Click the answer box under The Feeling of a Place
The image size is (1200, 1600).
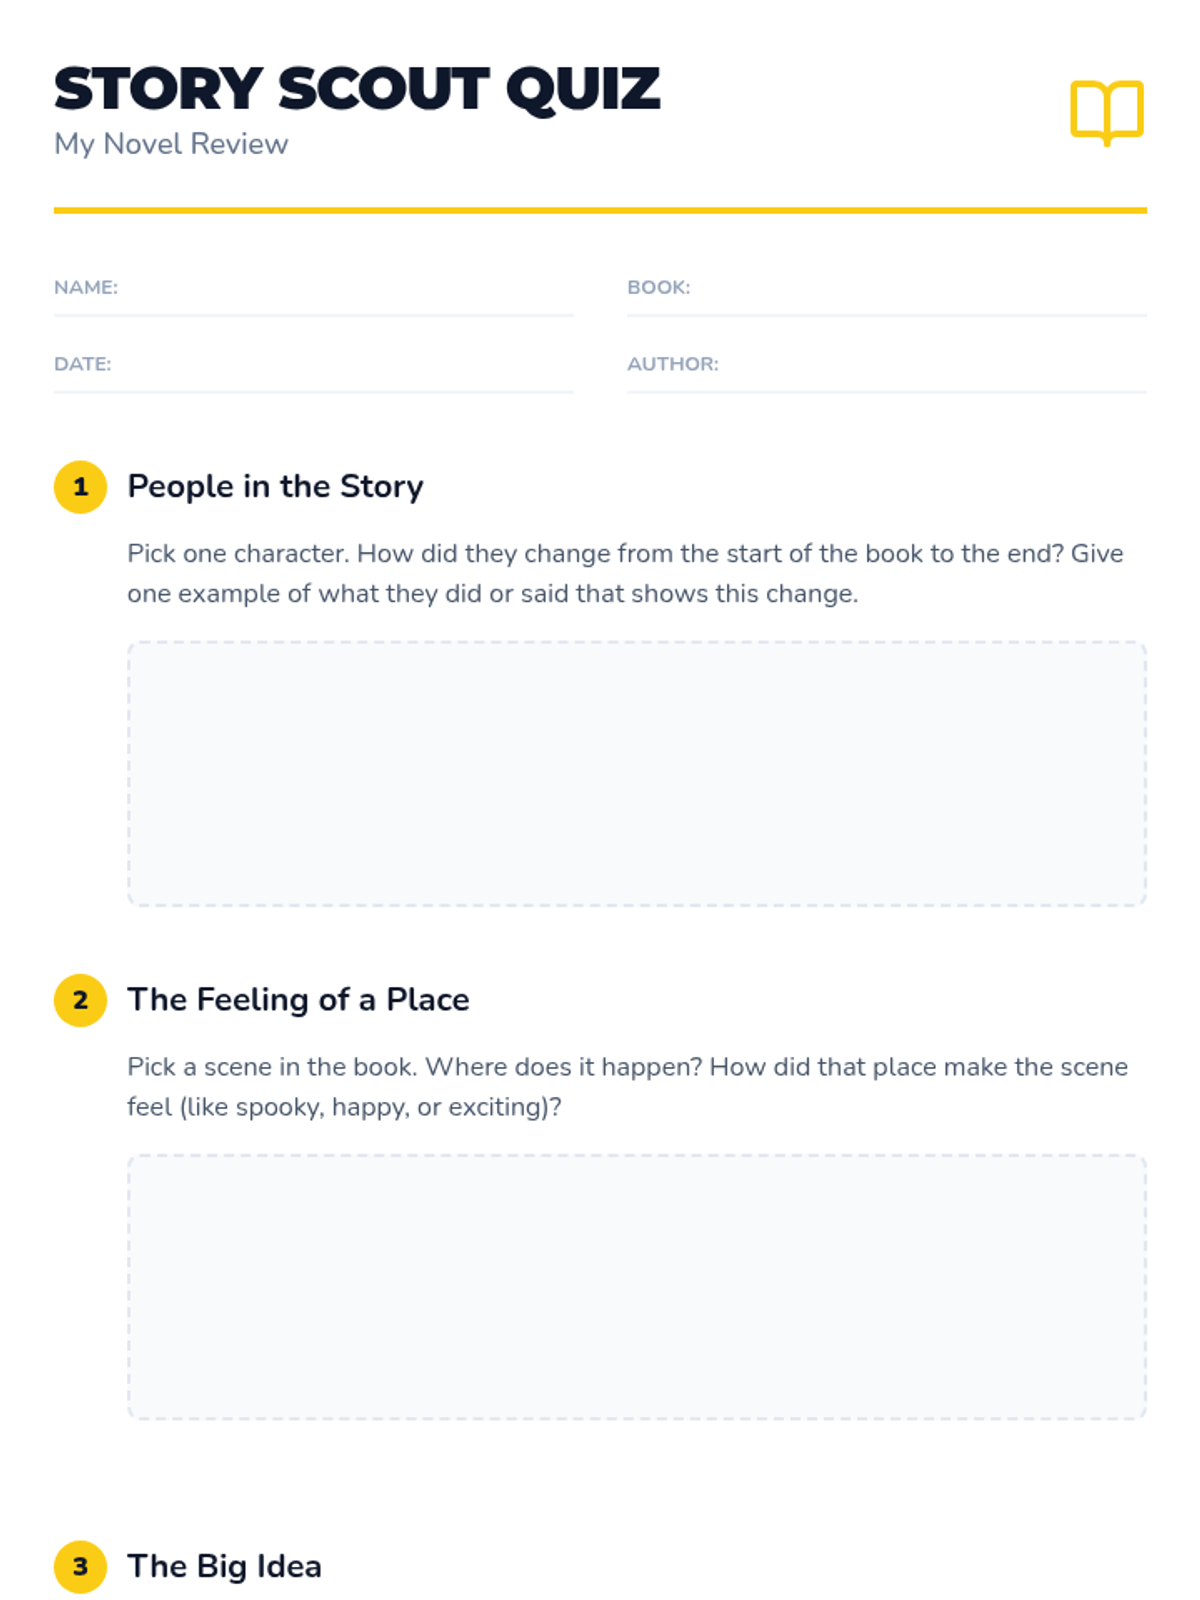coord(636,1287)
